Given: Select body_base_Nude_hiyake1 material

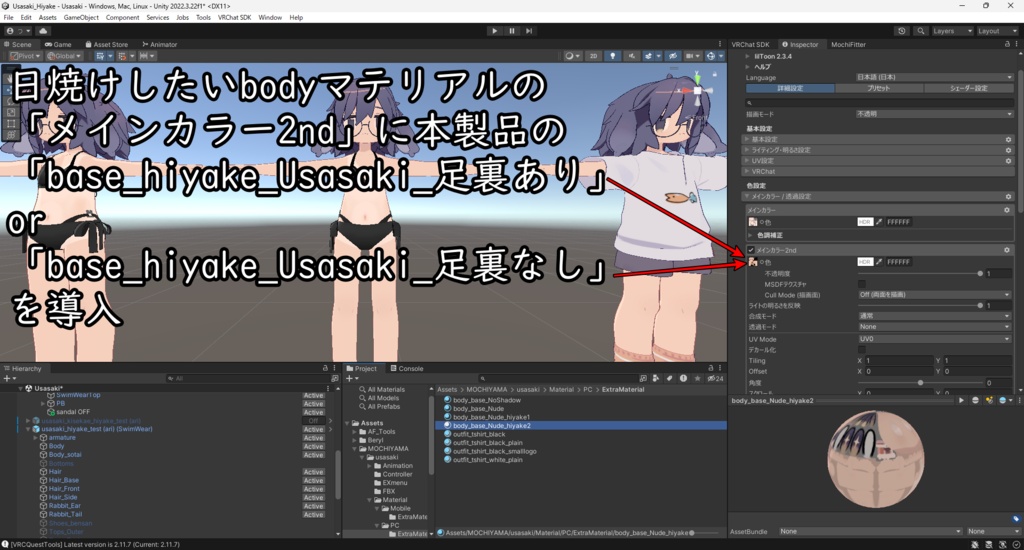Looking at the screenshot, I should (x=491, y=417).
